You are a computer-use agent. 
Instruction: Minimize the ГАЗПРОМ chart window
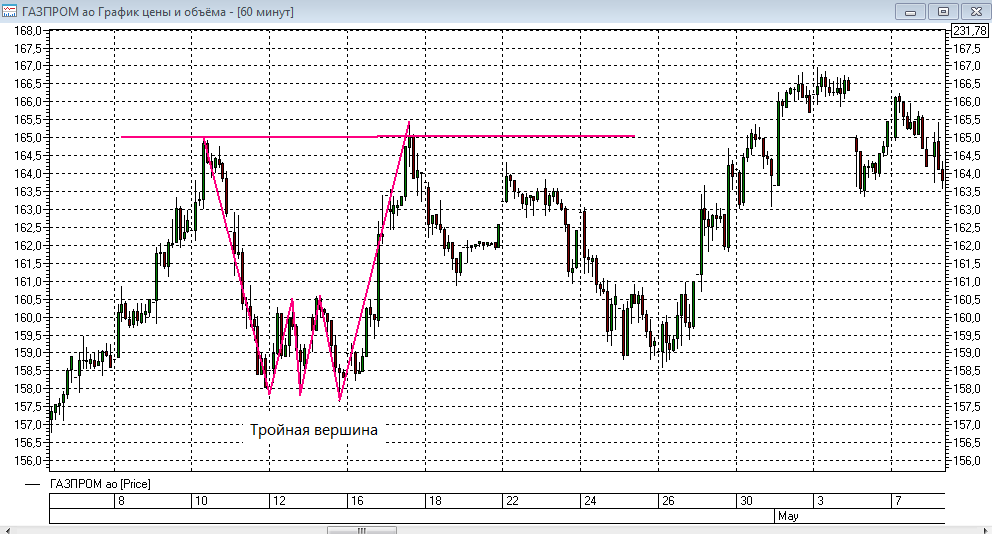[x=910, y=11]
